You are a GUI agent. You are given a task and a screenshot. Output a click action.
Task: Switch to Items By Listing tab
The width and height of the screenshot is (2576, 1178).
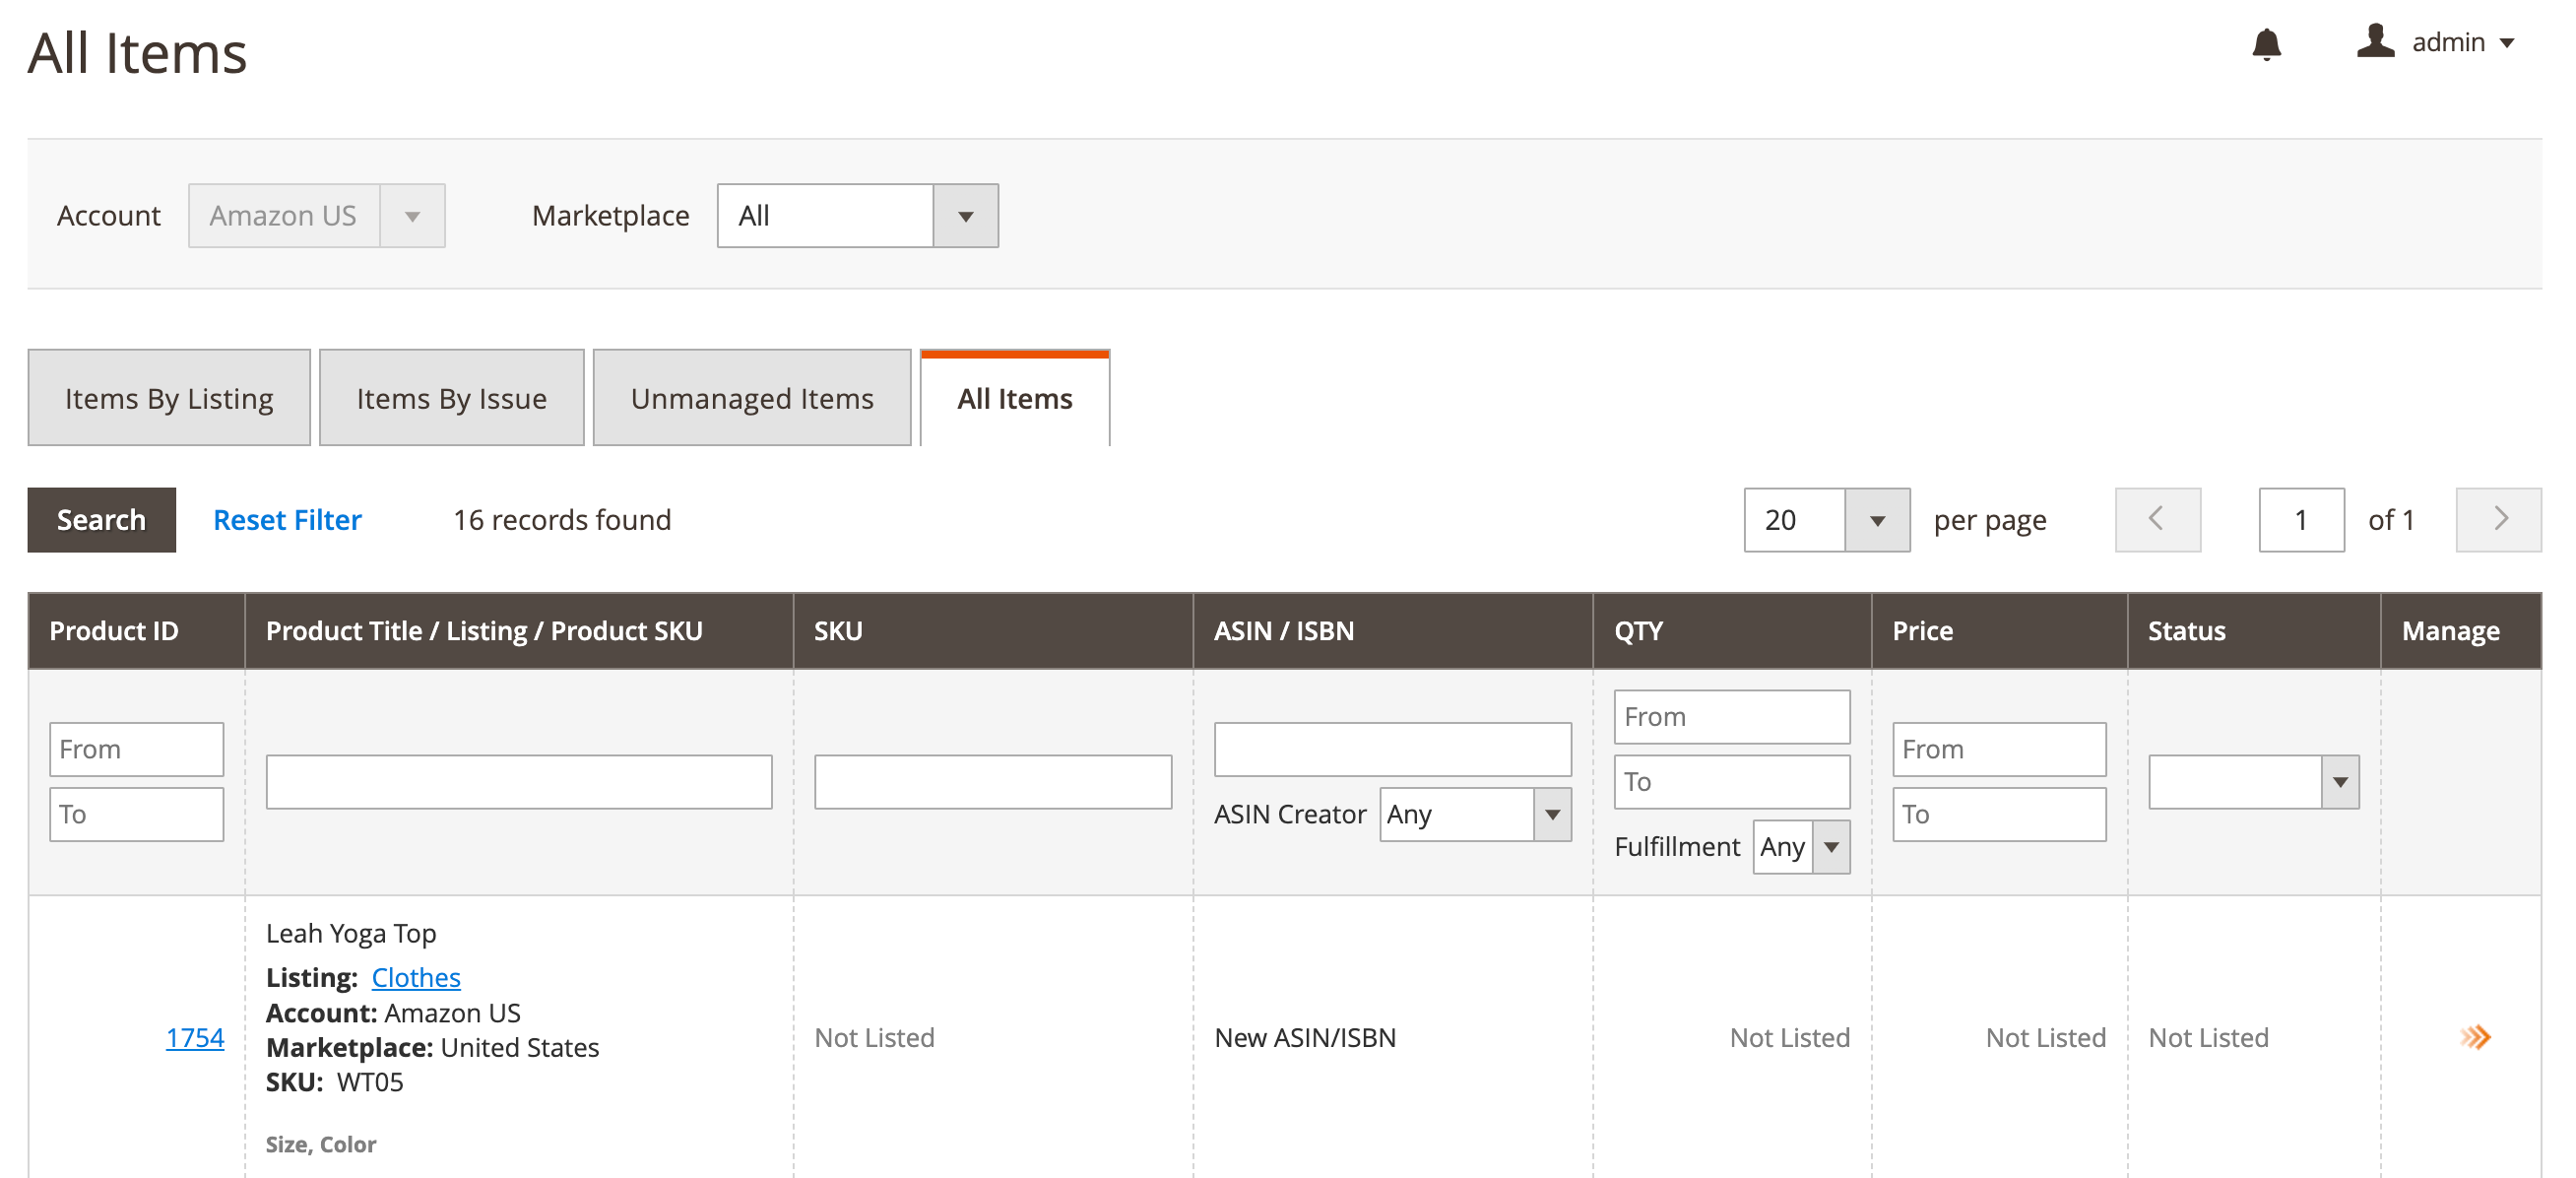coord(169,399)
